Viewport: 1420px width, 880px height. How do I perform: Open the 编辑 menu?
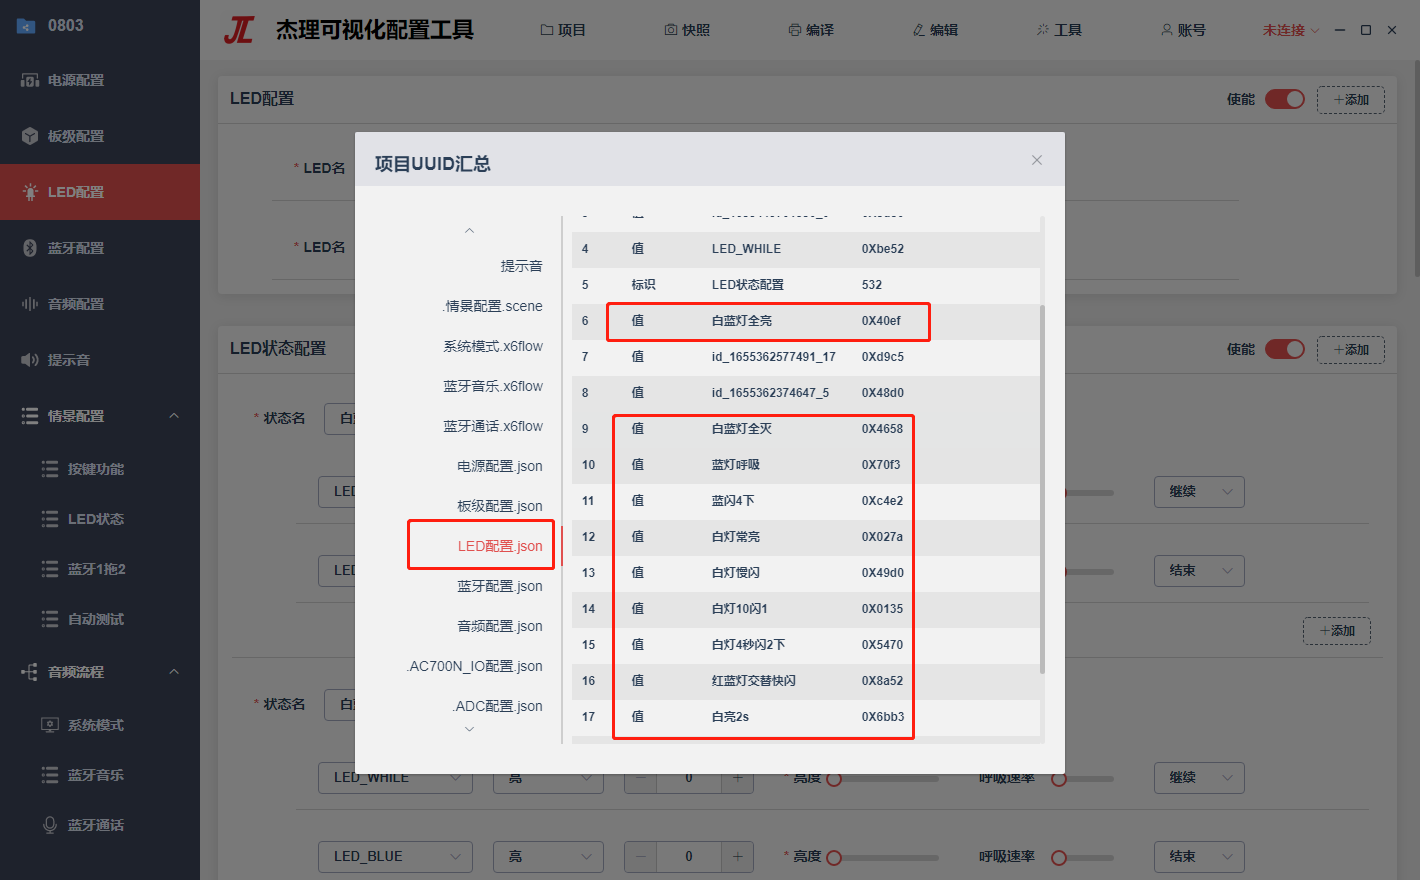[x=935, y=30]
